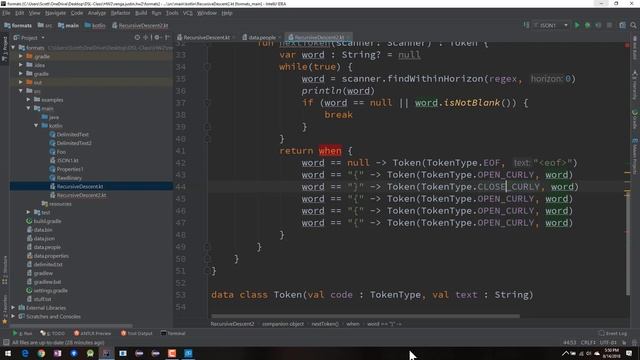This screenshot has height=360, width=640.
Task: Click Project panel horizontal scrollbar
Action: (71, 326)
